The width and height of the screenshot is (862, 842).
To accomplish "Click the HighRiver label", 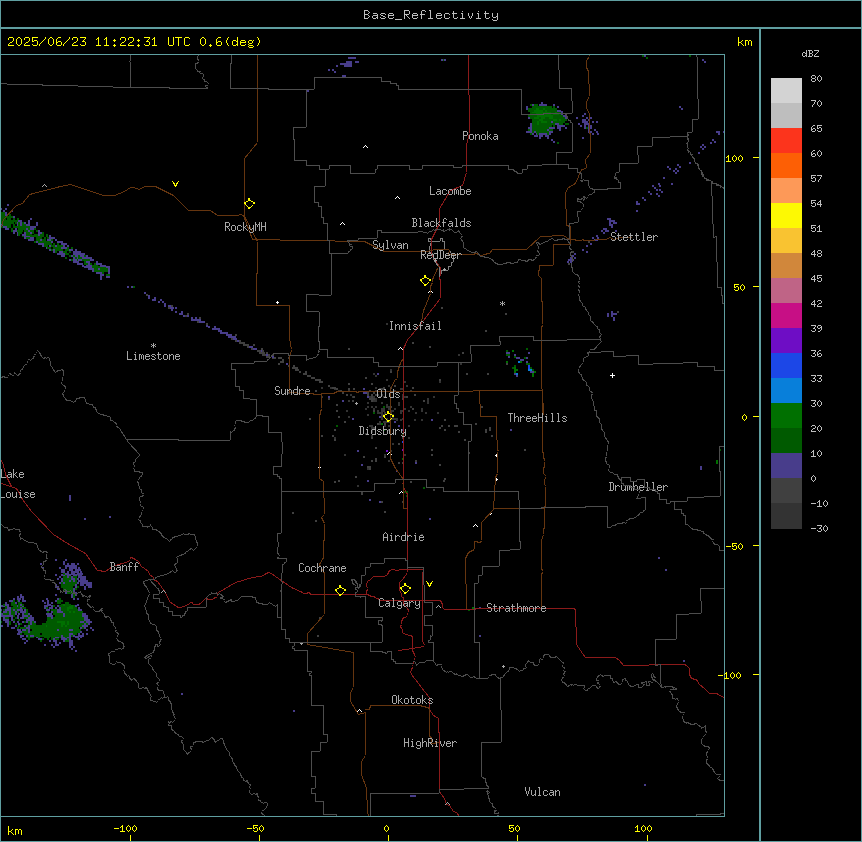I will pos(430,743).
